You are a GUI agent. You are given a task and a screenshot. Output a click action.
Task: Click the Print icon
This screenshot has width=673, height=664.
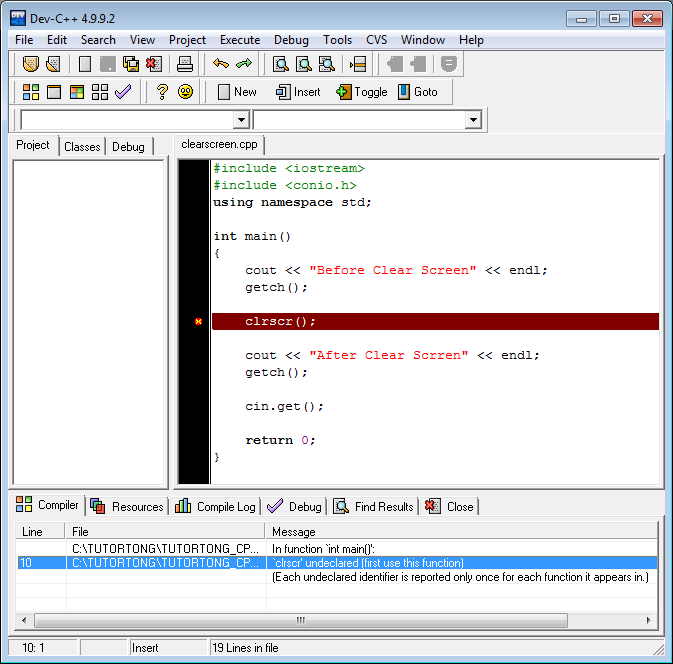[x=185, y=64]
